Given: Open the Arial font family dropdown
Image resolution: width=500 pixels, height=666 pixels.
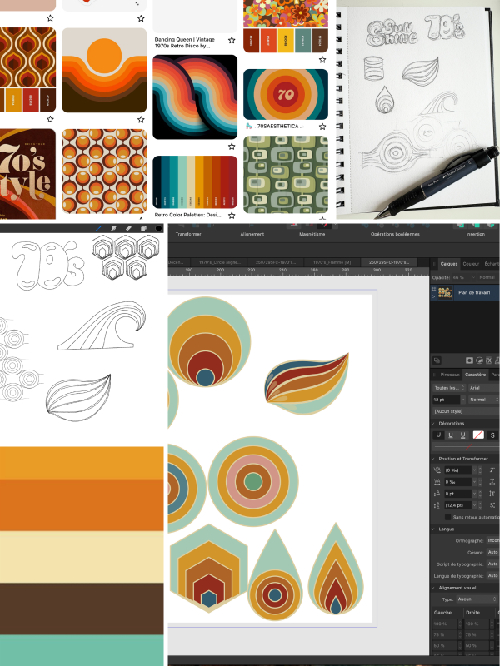Looking at the screenshot, I should (483, 388).
